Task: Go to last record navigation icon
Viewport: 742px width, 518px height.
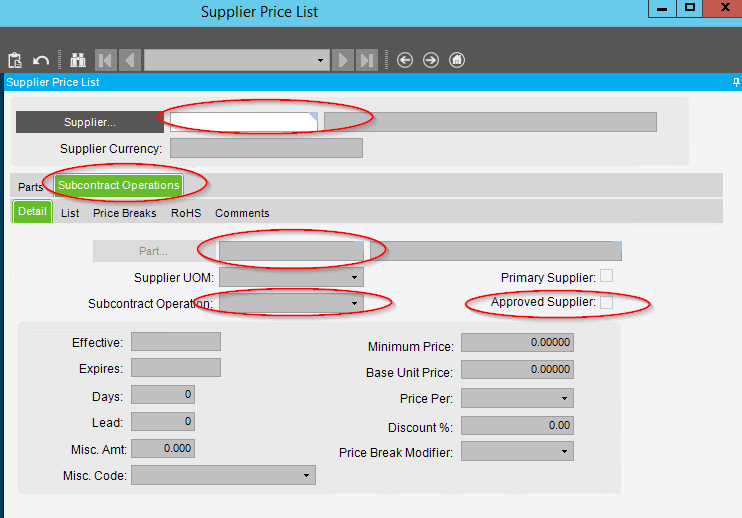Action: click(367, 60)
